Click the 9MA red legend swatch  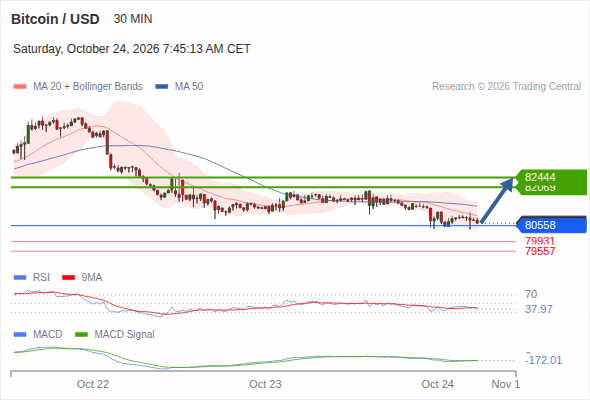click(x=68, y=278)
